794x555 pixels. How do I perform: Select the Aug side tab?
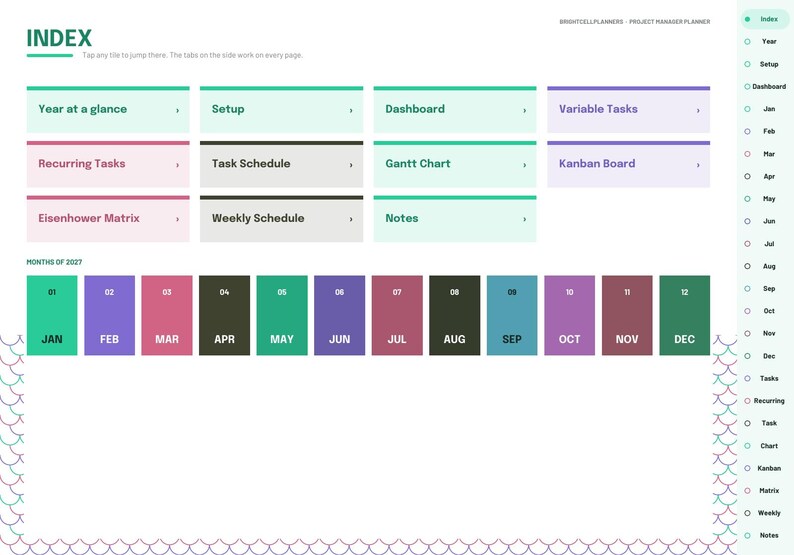pos(765,266)
